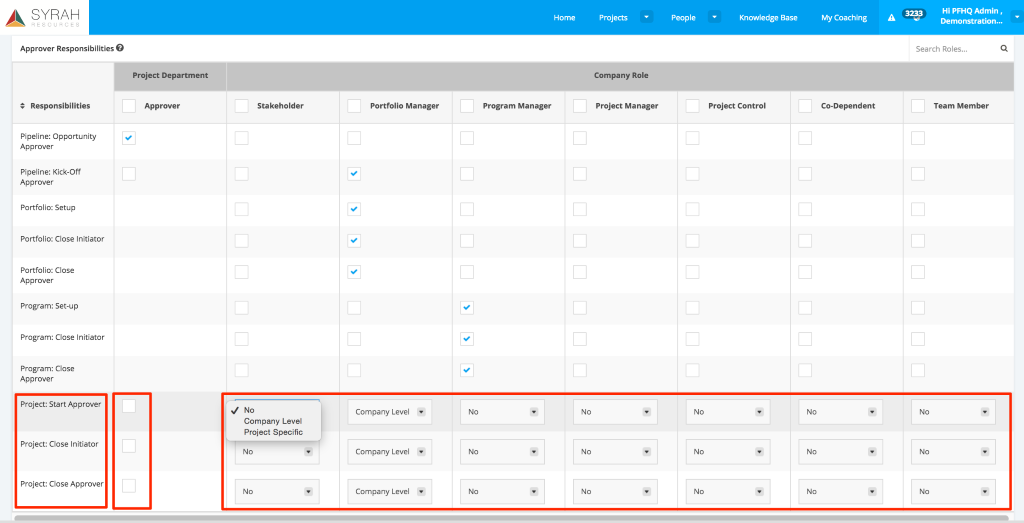1024x523 pixels.
Task: Open the People menu dropdown arrow
Action: [714, 18]
